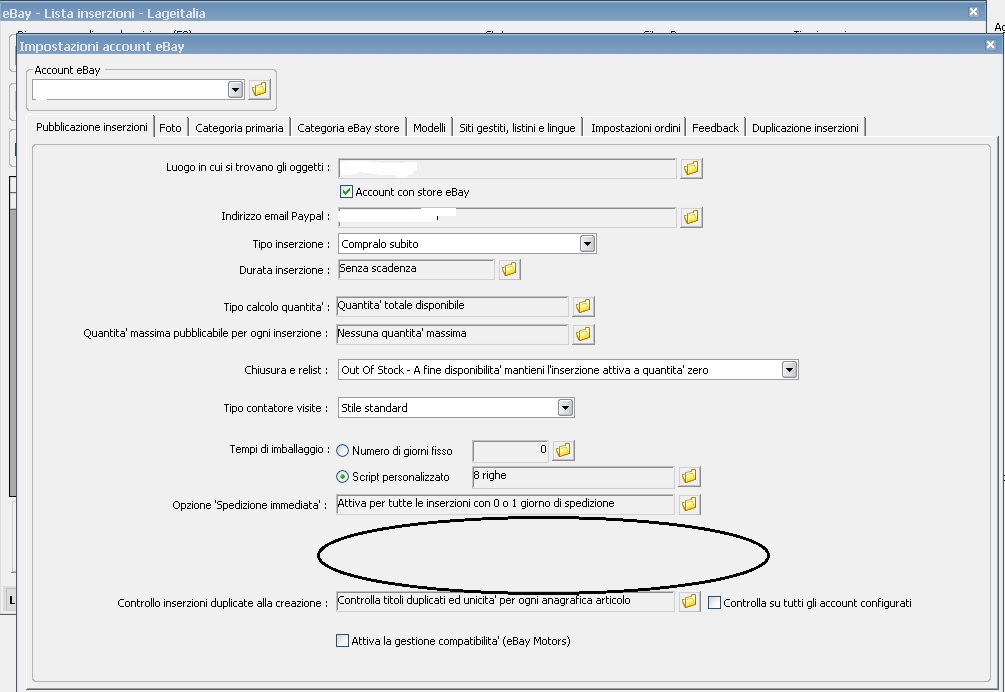Click the Indirizzo email Paypal field

tap(507, 217)
